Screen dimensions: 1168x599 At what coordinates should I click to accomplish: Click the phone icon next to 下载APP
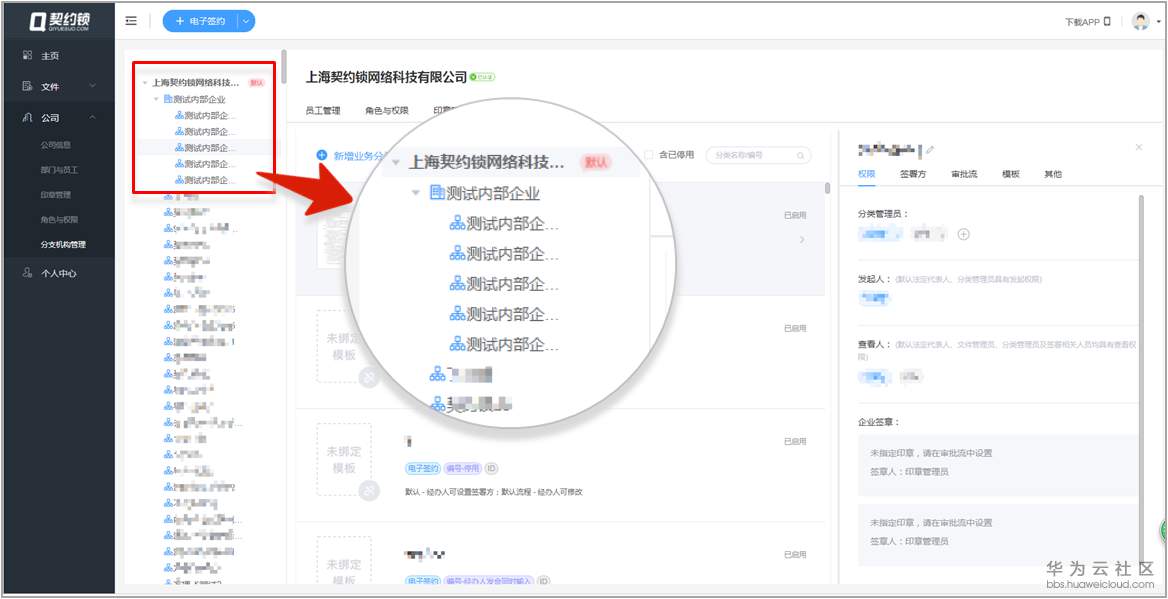(1108, 22)
